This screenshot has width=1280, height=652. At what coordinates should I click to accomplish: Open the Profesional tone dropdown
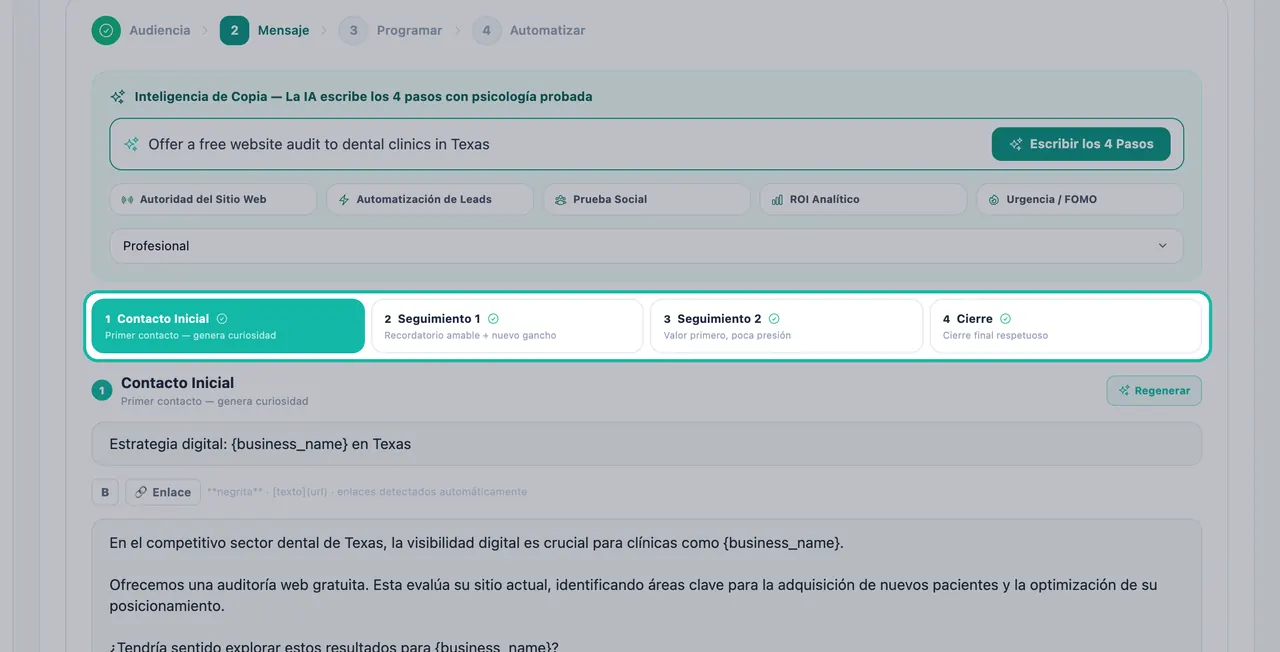pyautogui.click(x=646, y=246)
